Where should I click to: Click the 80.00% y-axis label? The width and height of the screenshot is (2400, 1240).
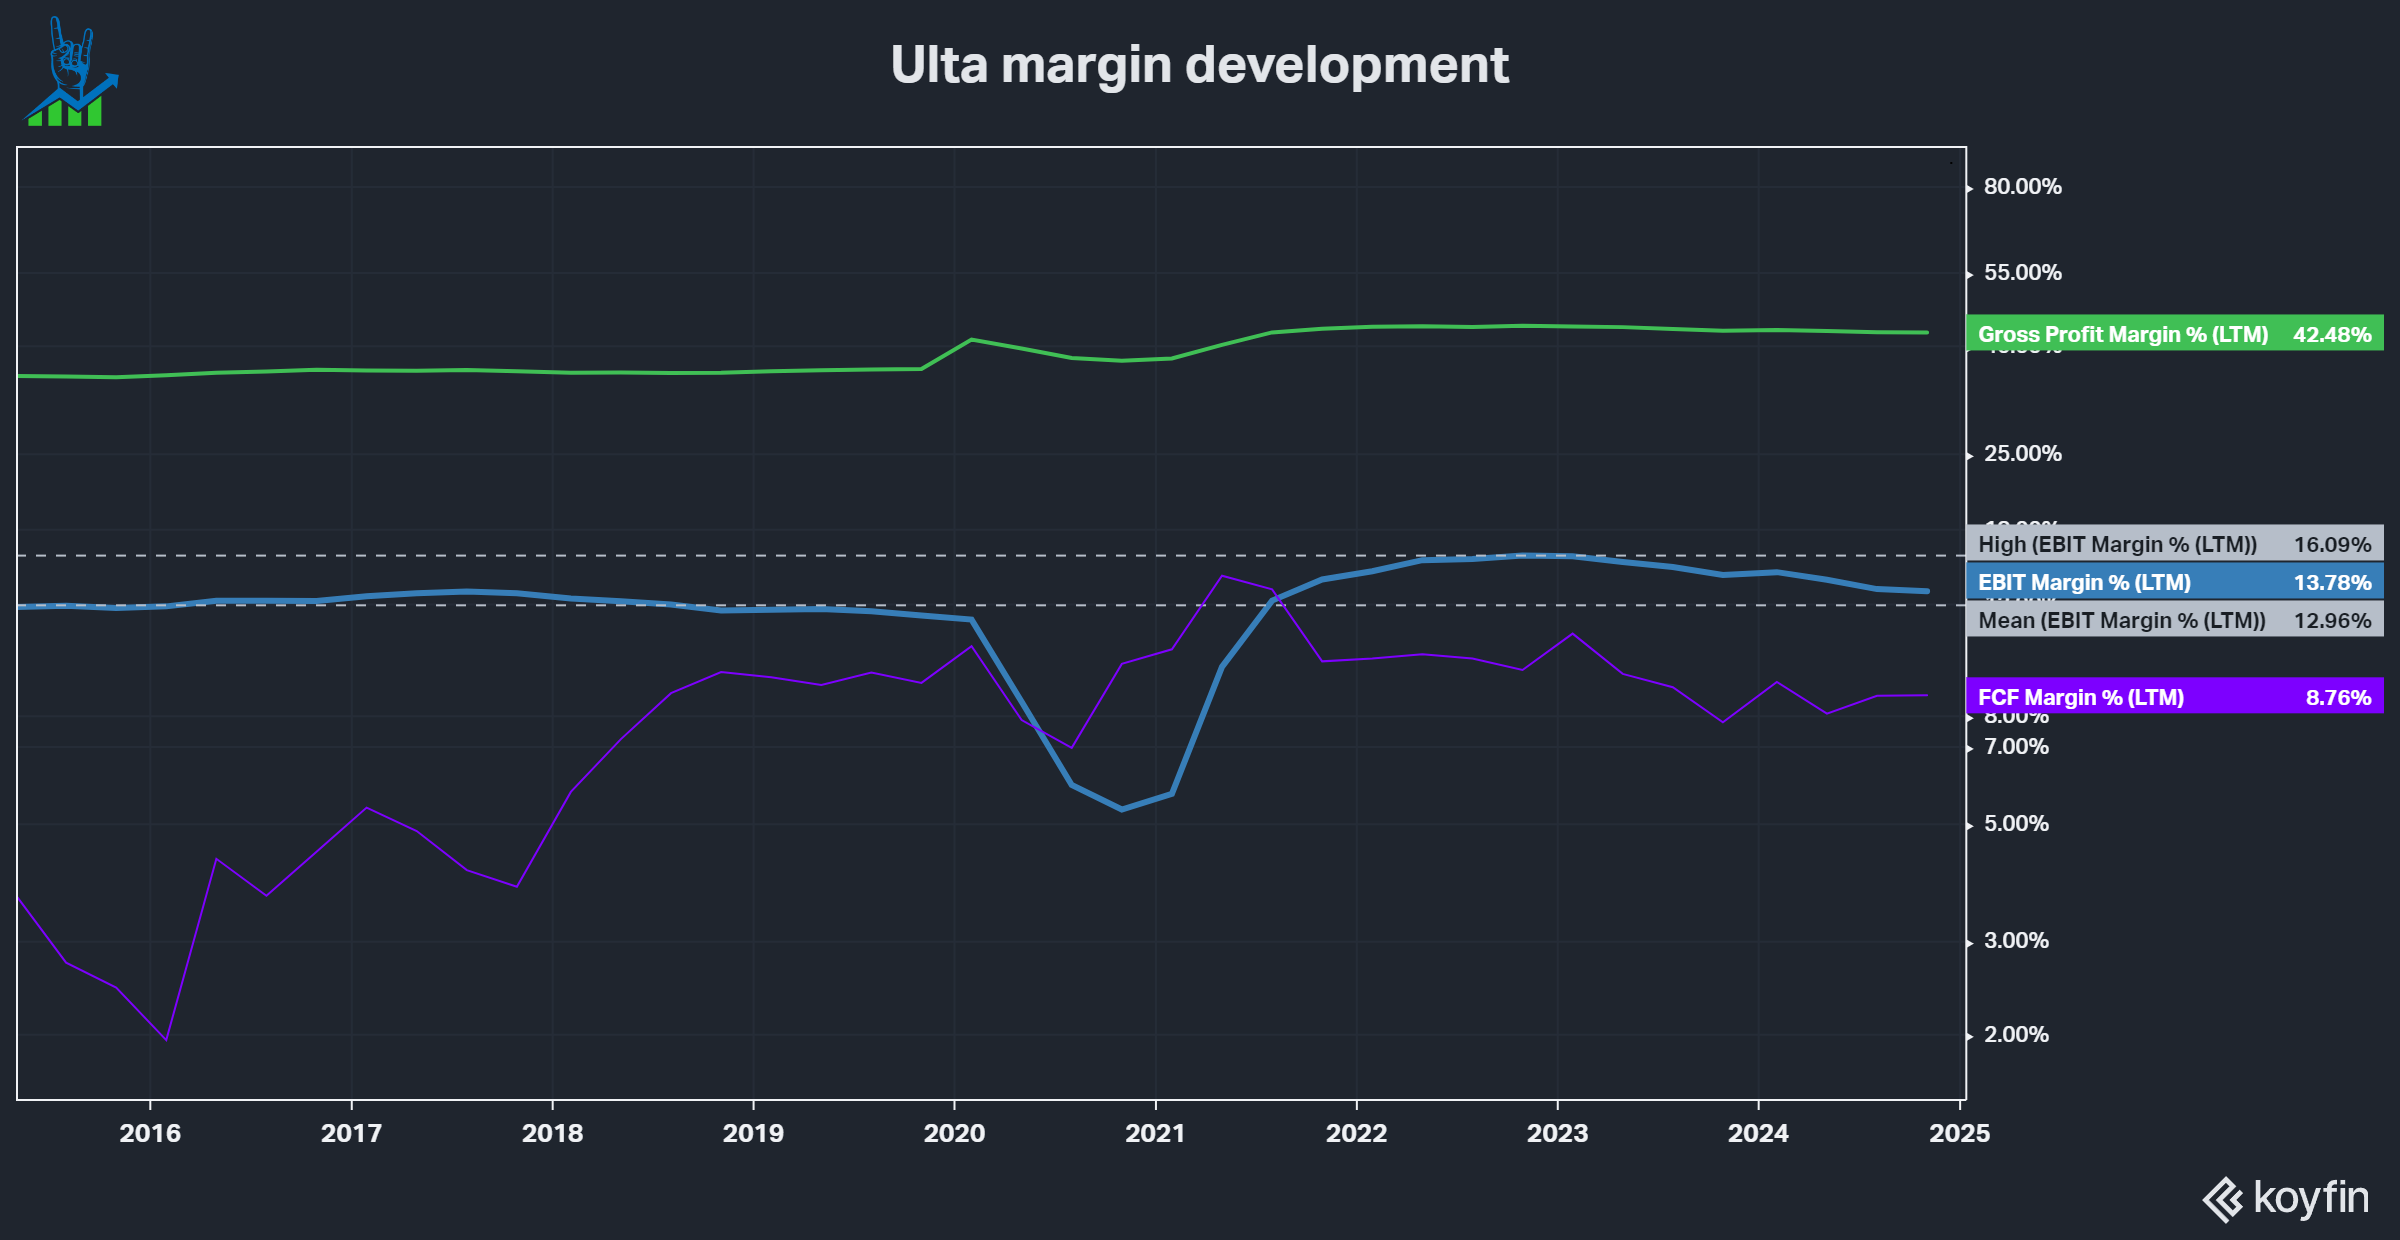(x=2023, y=187)
